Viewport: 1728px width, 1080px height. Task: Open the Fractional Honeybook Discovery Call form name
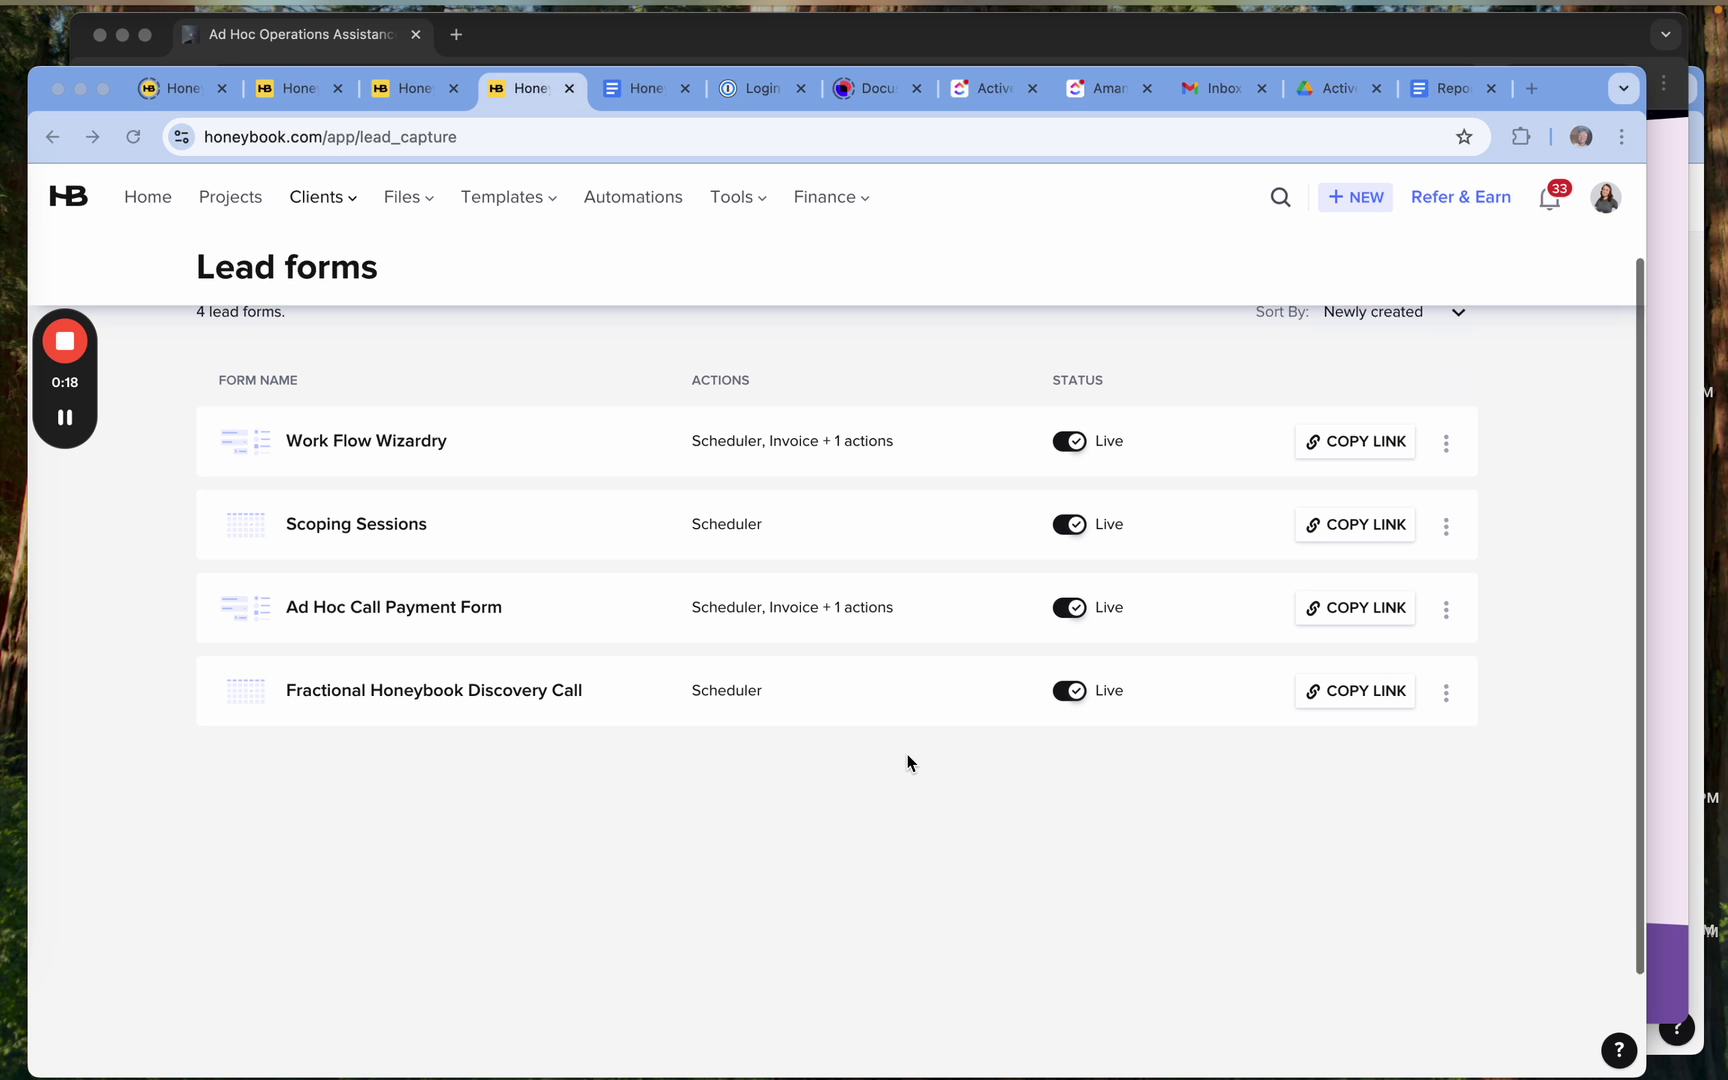pyautogui.click(x=434, y=690)
